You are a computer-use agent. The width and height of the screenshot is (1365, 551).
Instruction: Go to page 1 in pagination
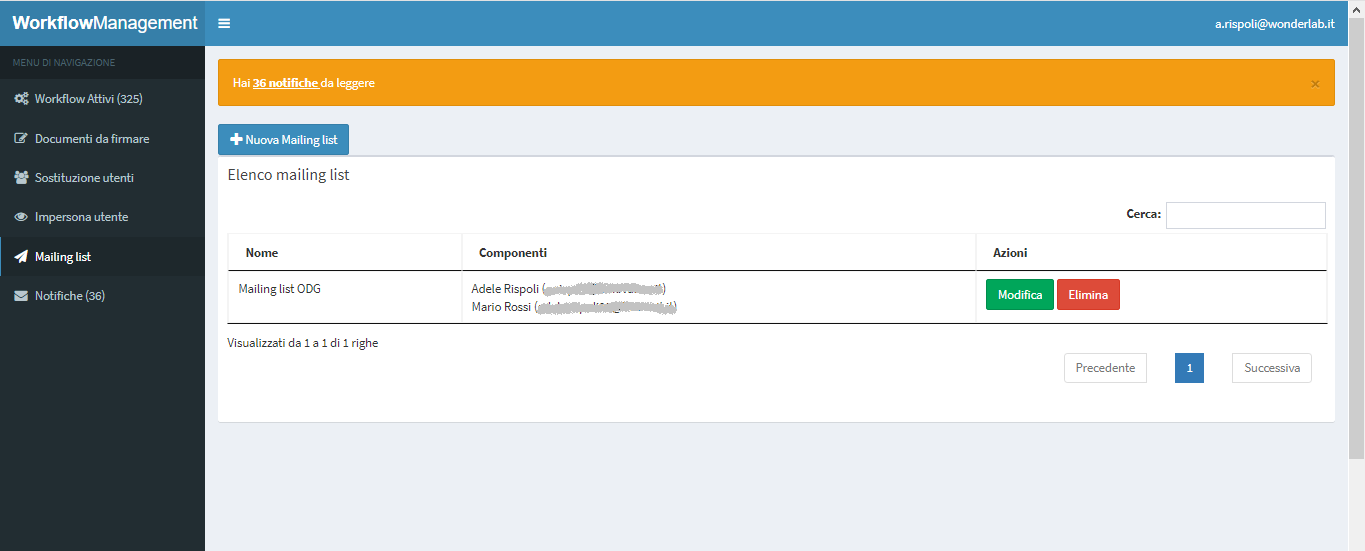[1189, 368]
